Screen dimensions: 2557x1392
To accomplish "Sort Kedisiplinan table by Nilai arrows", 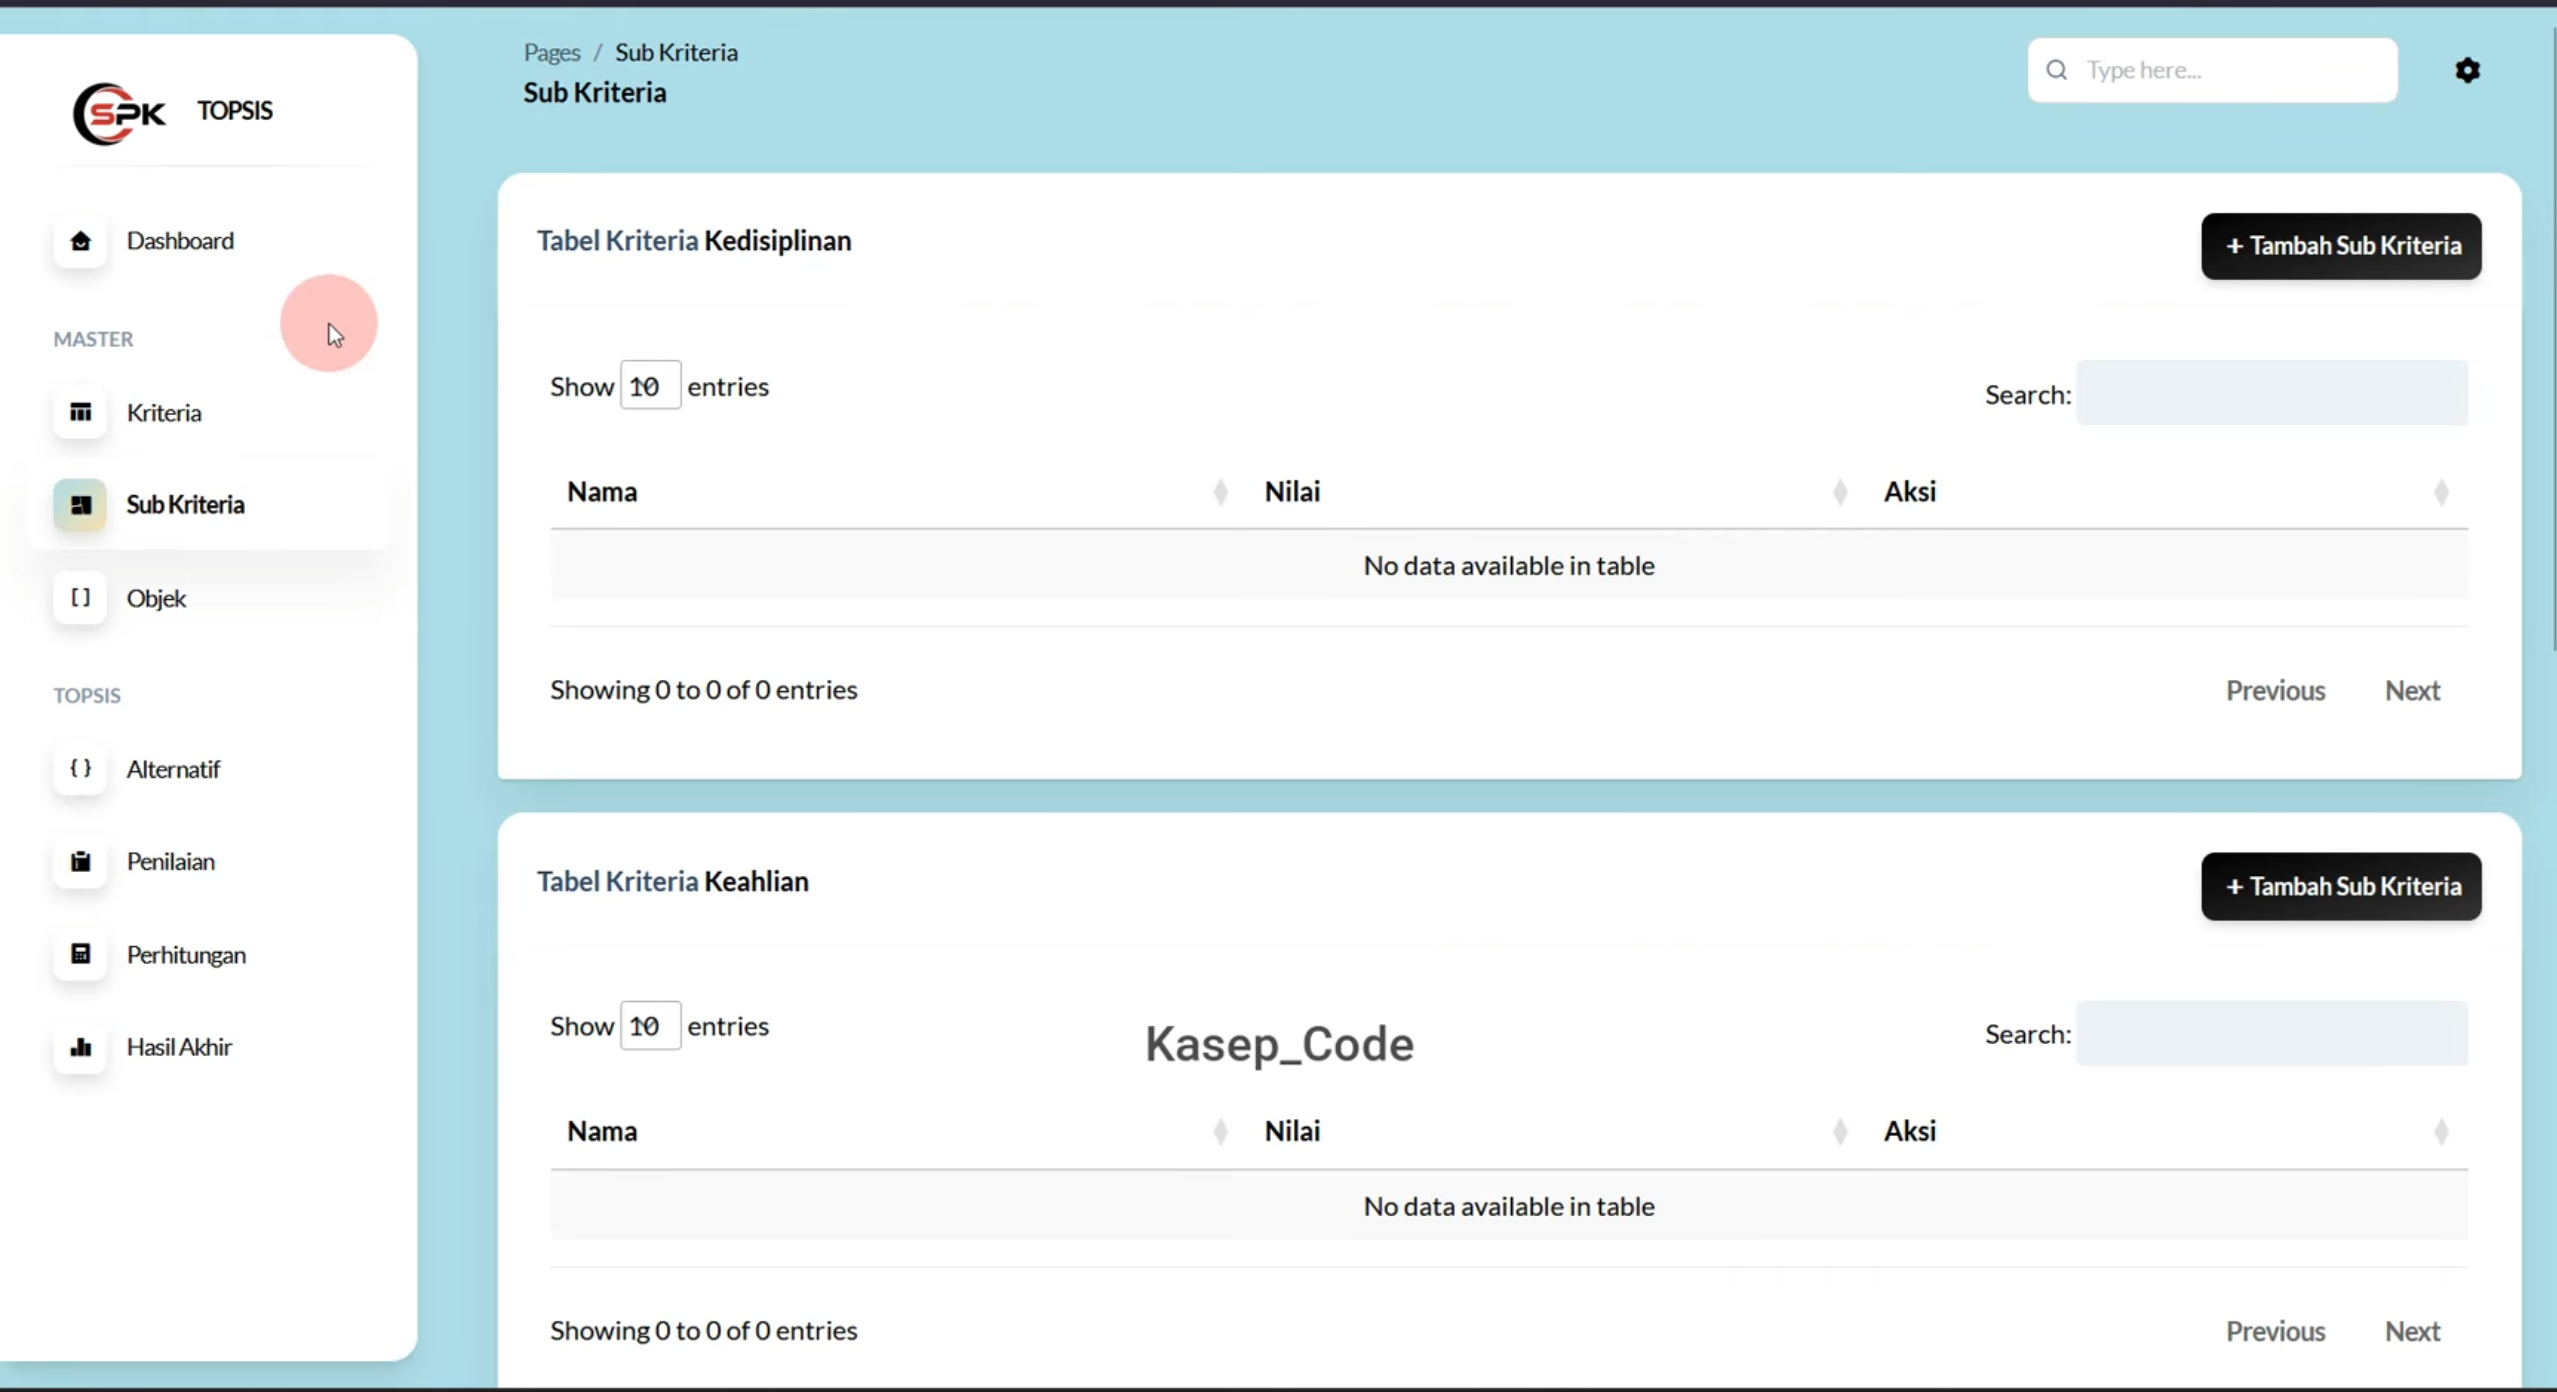I will 1840,492.
